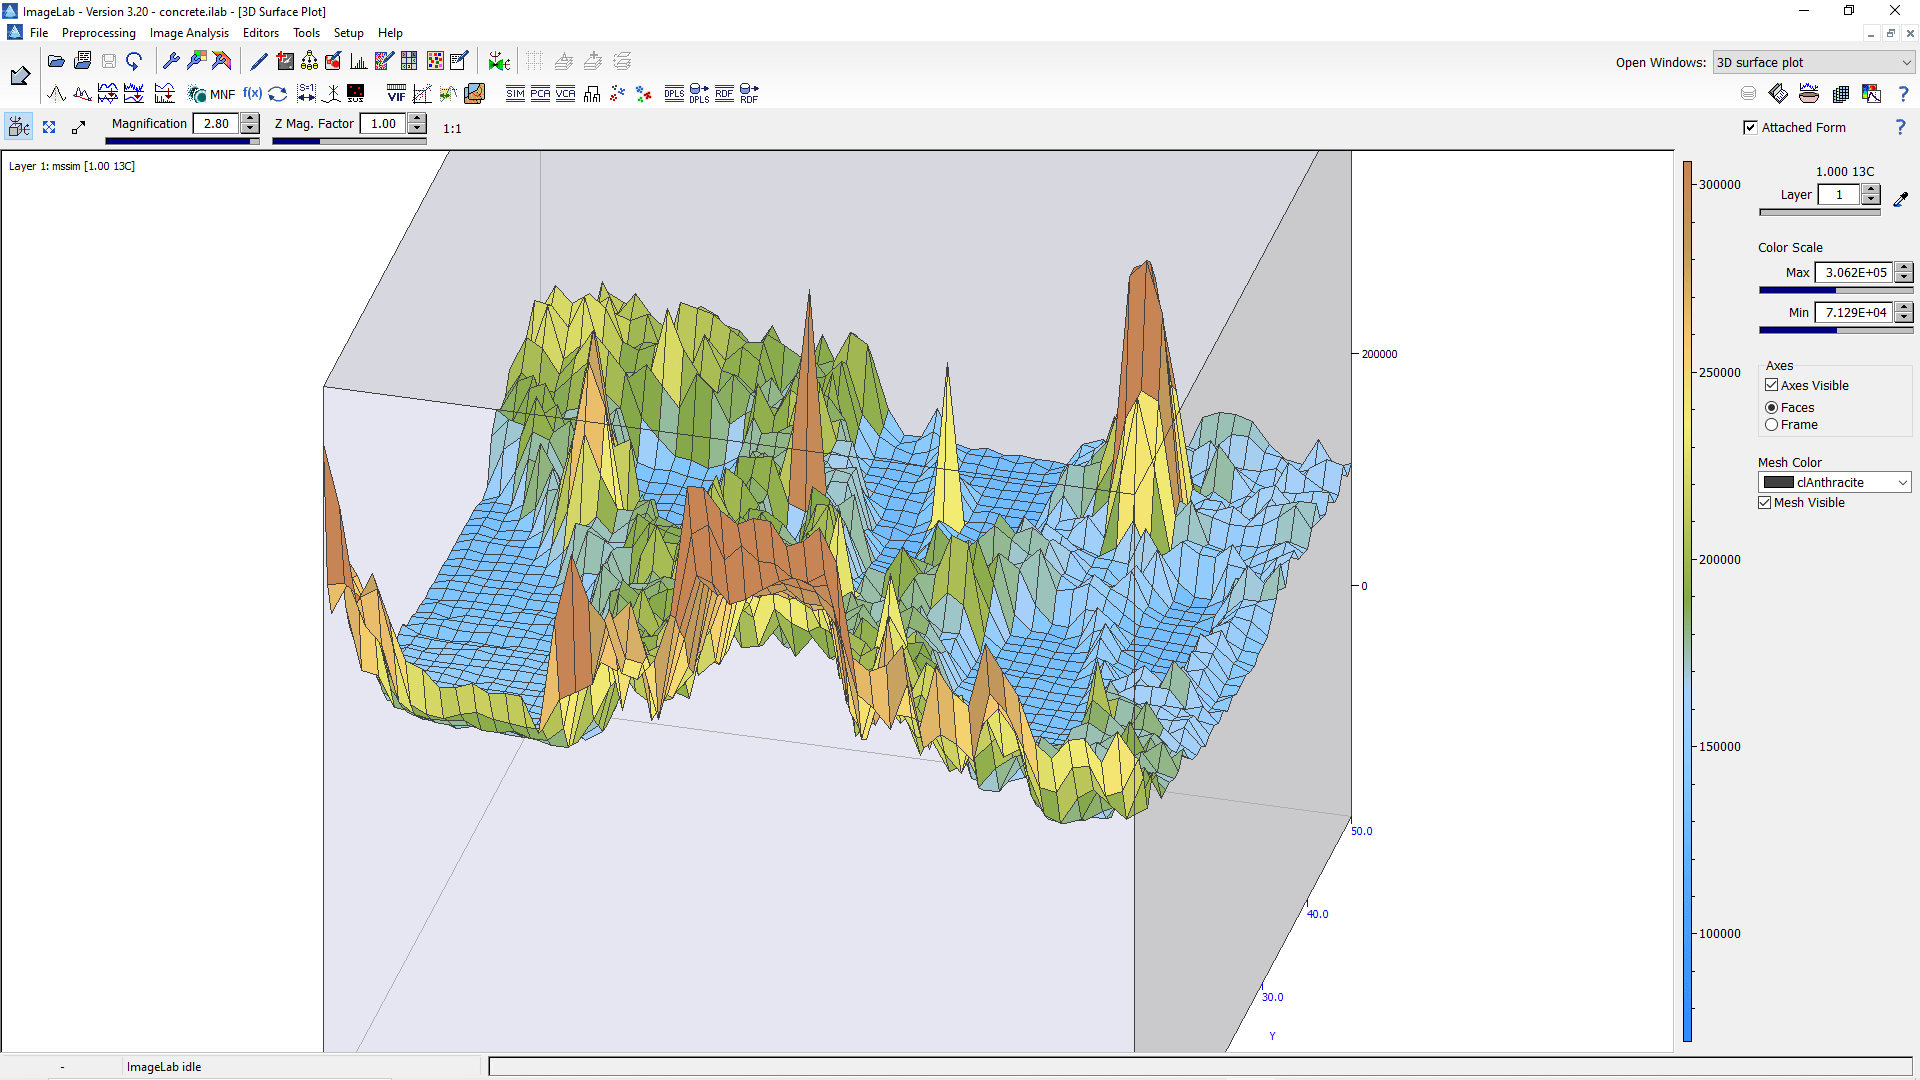Increase the Magnification value
The height and width of the screenshot is (1080, 1920).
[x=251, y=118]
